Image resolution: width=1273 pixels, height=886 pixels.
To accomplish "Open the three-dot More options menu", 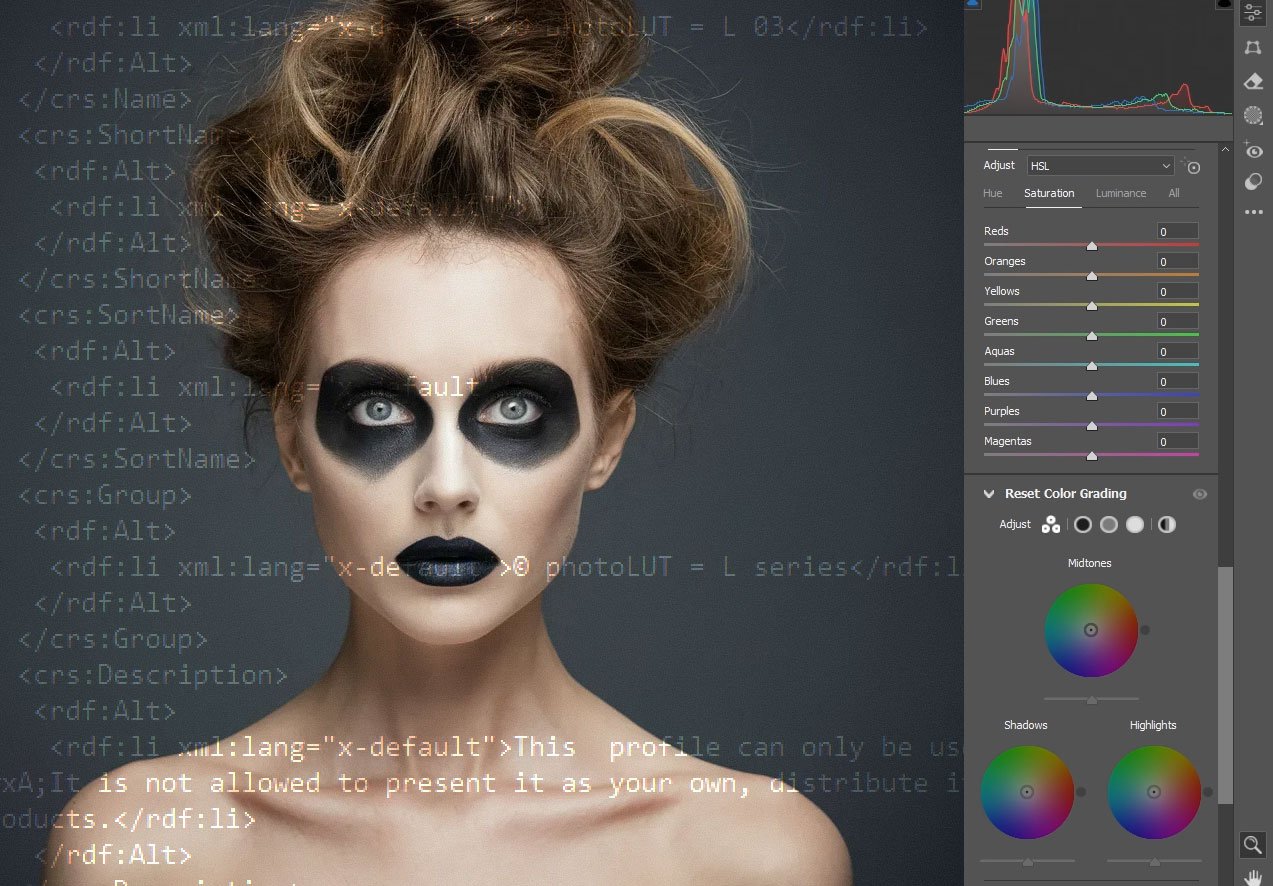I will 1253,212.
